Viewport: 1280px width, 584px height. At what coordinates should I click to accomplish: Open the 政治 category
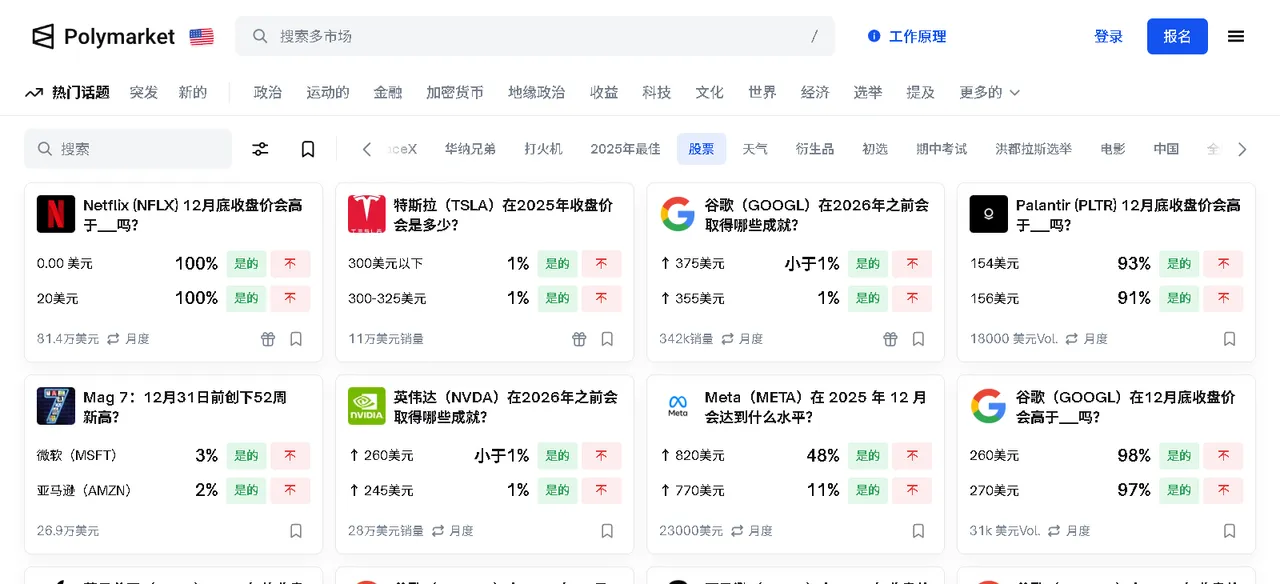click(x=268, y=92)
